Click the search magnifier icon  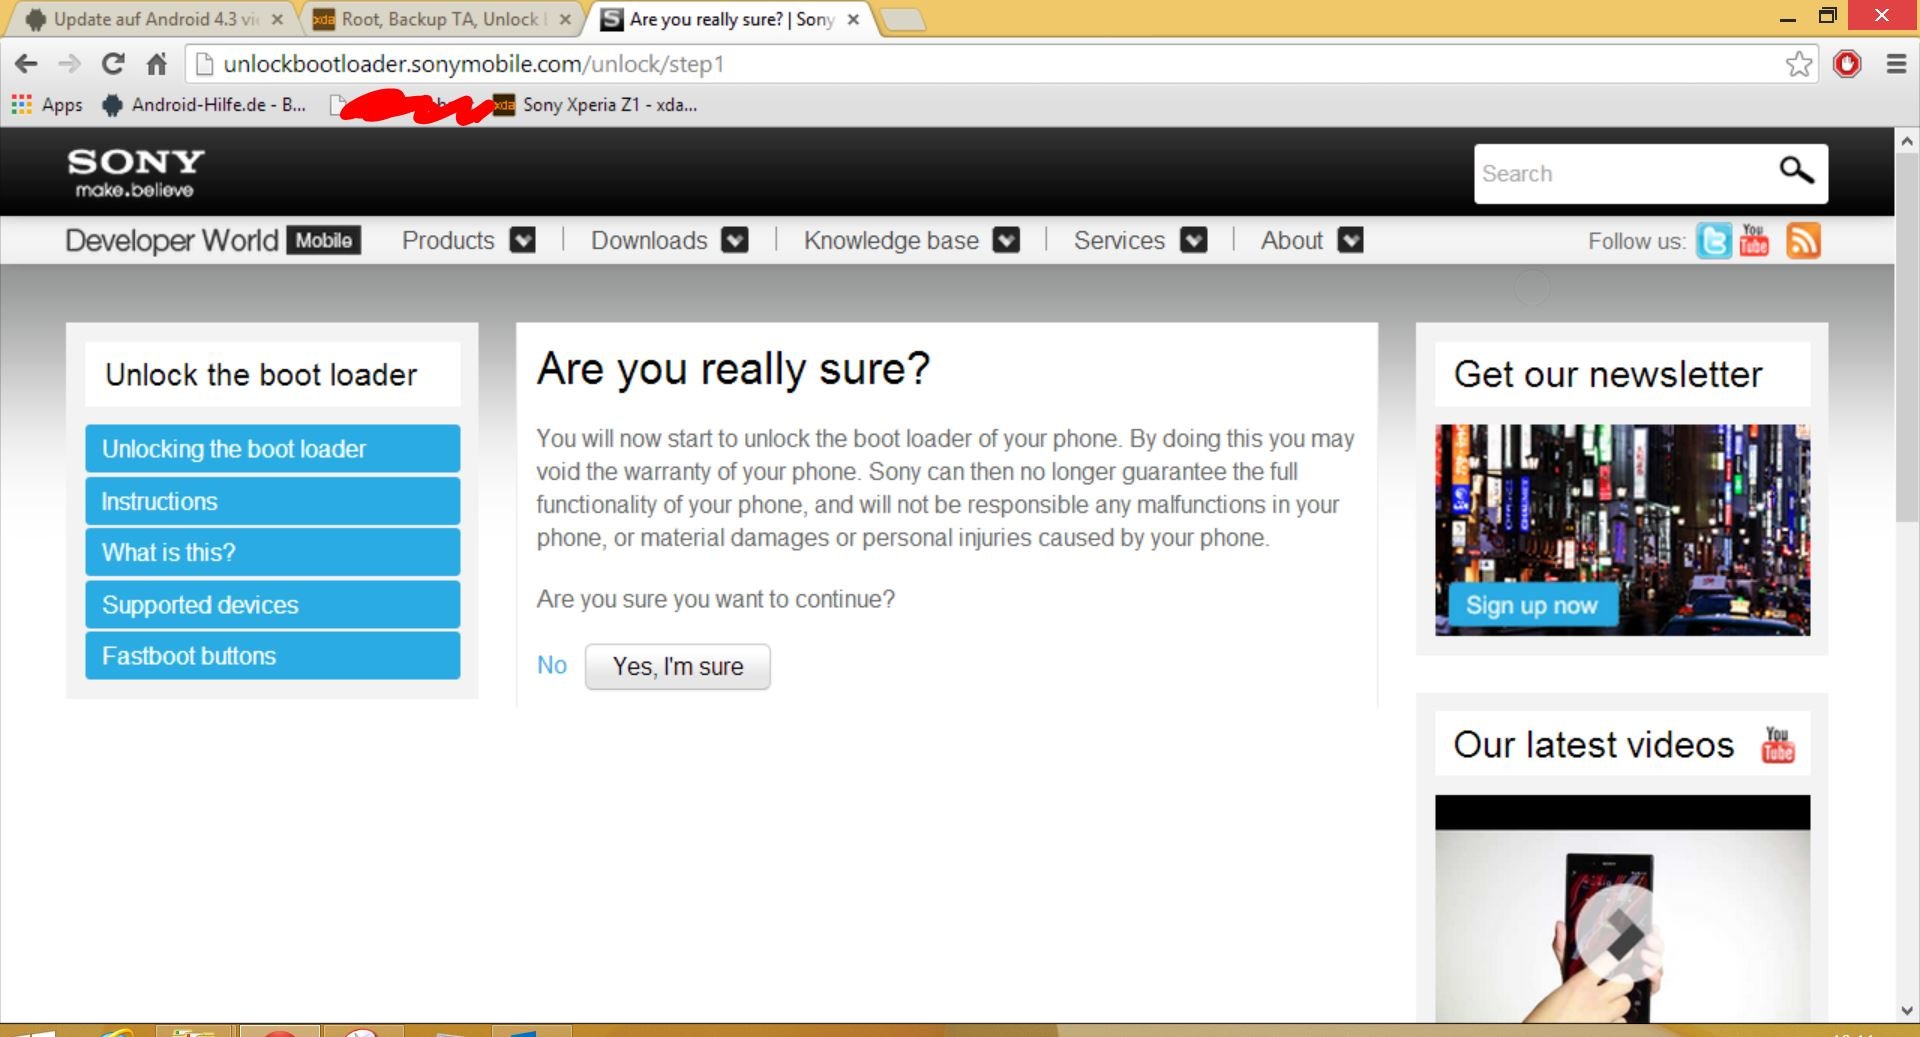click(x=1796, y=171)
